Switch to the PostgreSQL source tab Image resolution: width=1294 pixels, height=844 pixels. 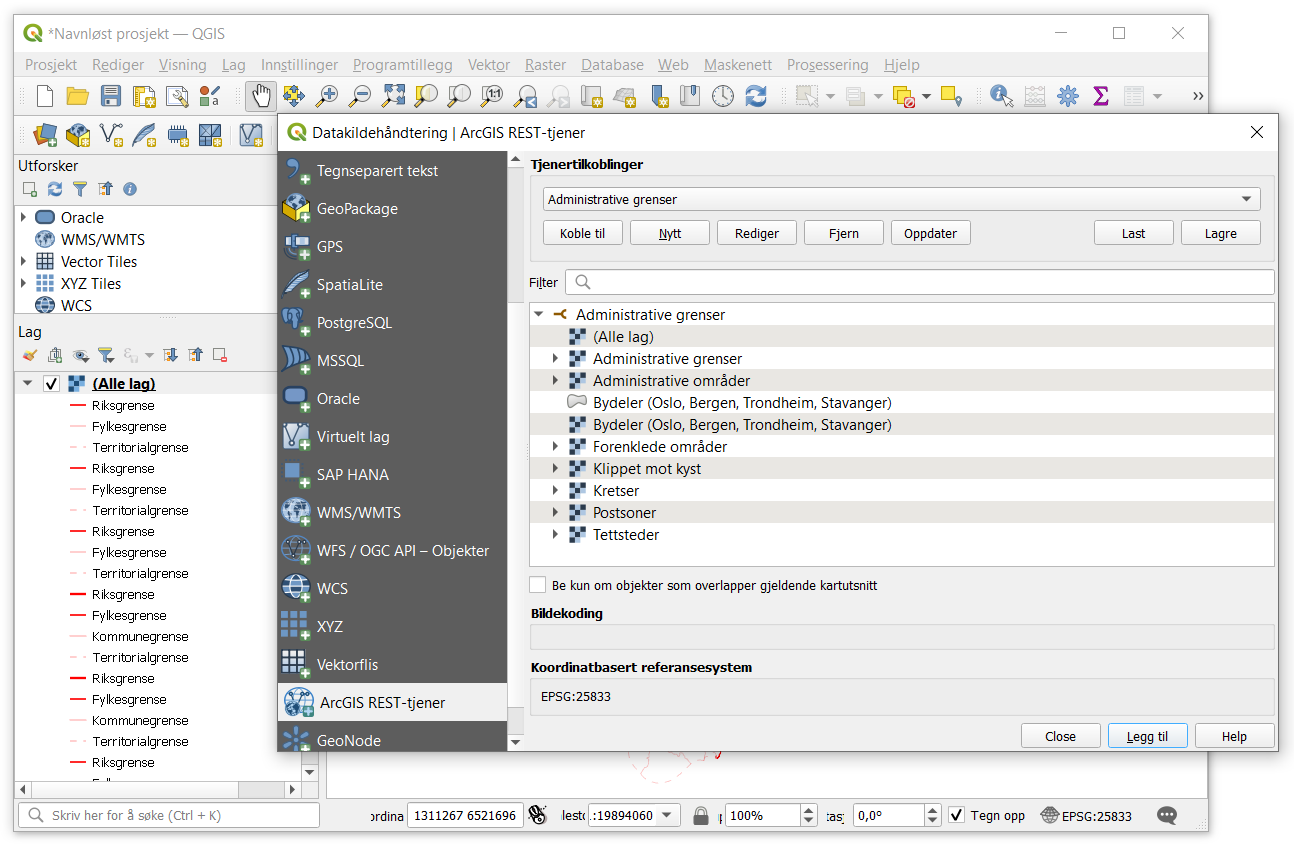click(392, 323)
